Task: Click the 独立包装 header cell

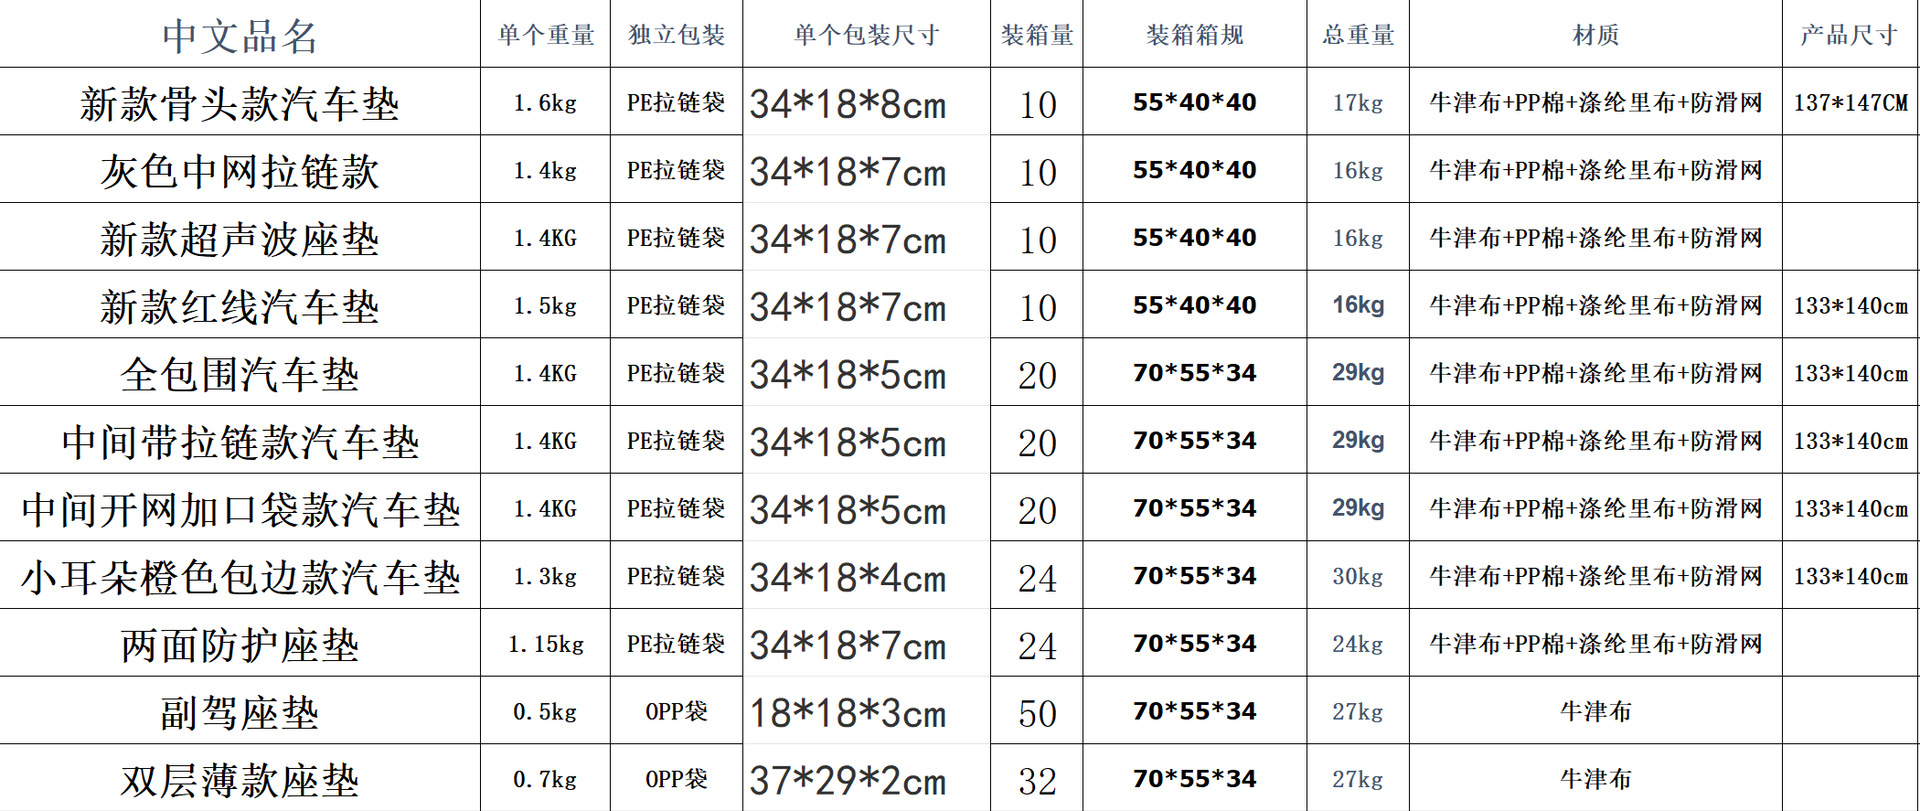Action: tap(677, 34)
